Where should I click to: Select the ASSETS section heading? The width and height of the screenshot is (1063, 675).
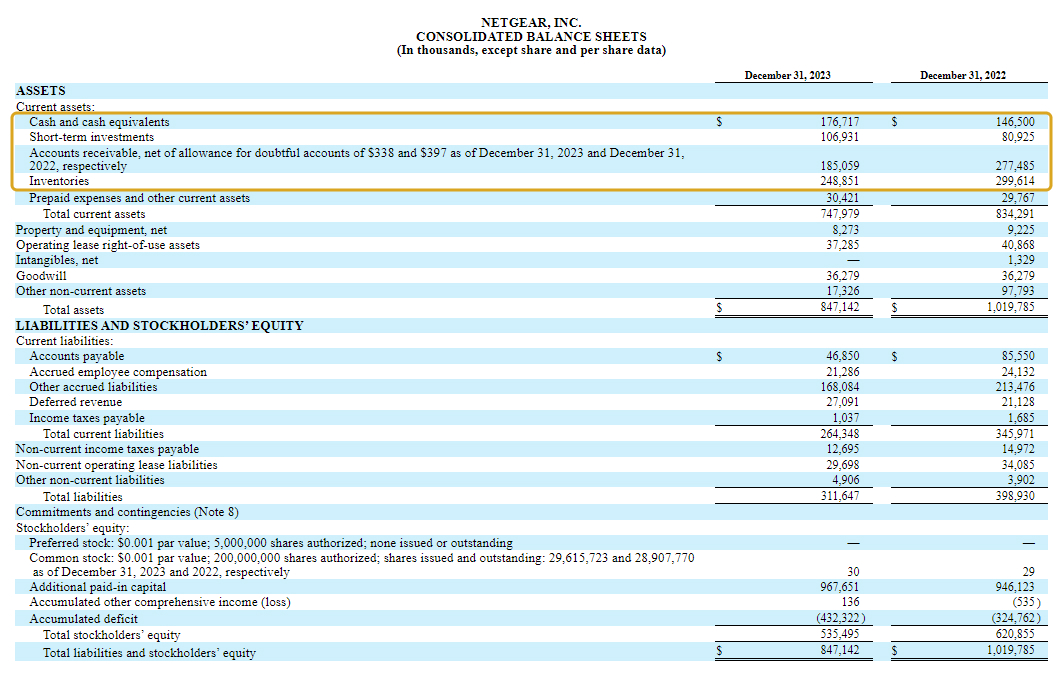[41, 89]
